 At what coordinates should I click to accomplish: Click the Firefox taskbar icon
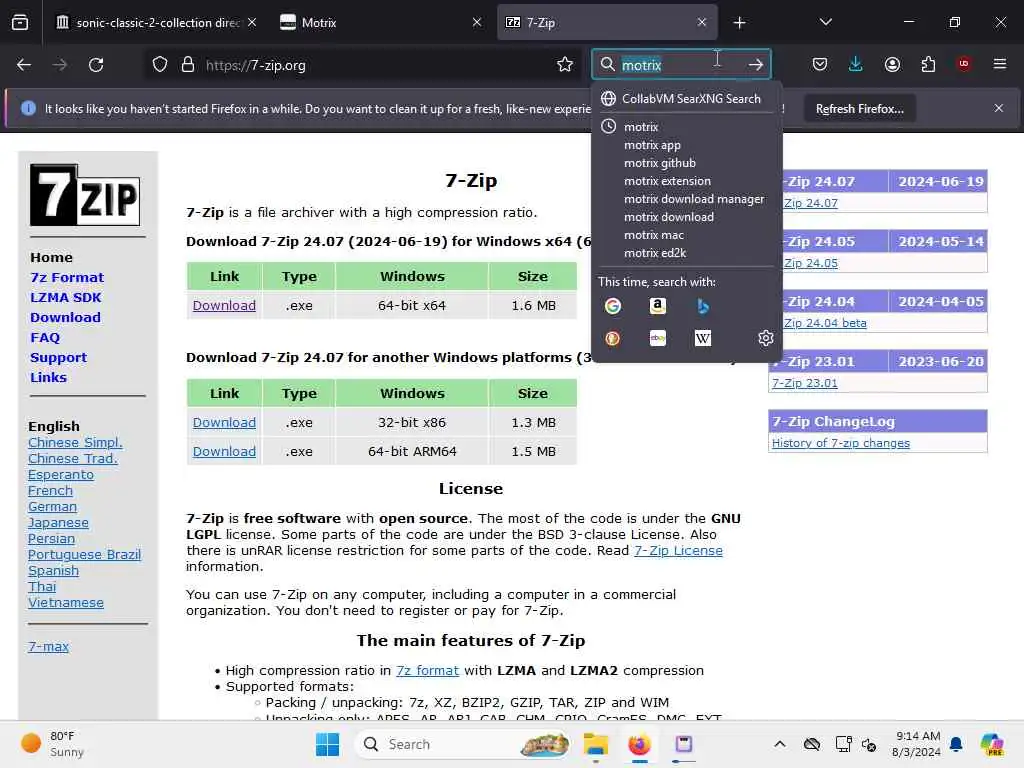(x=639, y=744)
